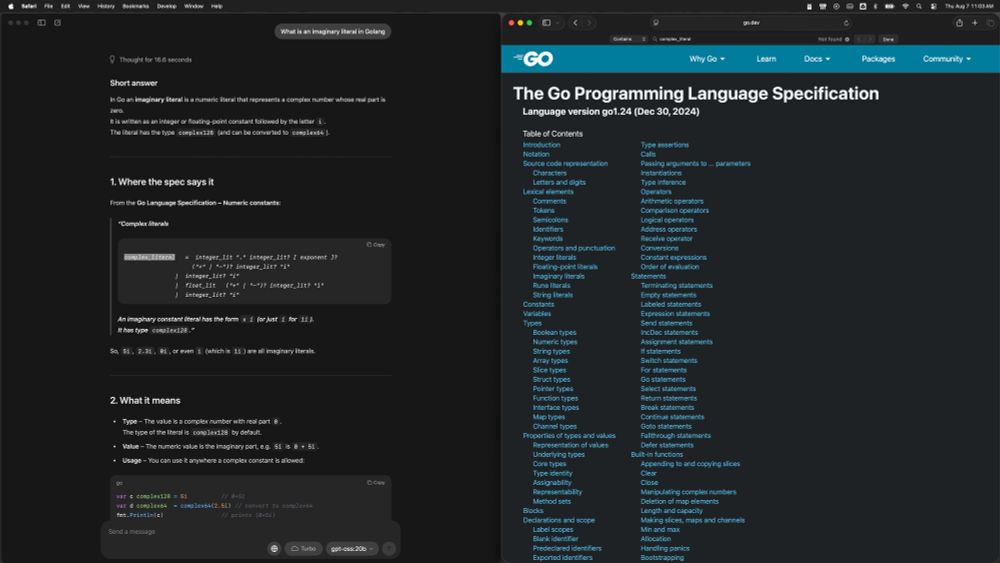Click the Go logo on go.dev
This screenshot has width=1000, height=563.
[533, 59]
